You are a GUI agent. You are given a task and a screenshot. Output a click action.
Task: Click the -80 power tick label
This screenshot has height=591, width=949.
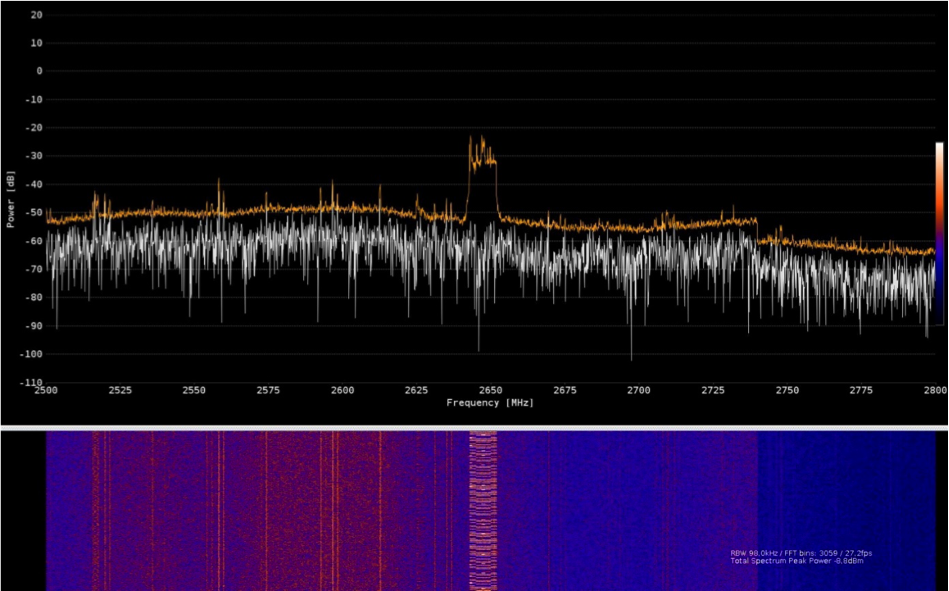(x=34, y=297)
